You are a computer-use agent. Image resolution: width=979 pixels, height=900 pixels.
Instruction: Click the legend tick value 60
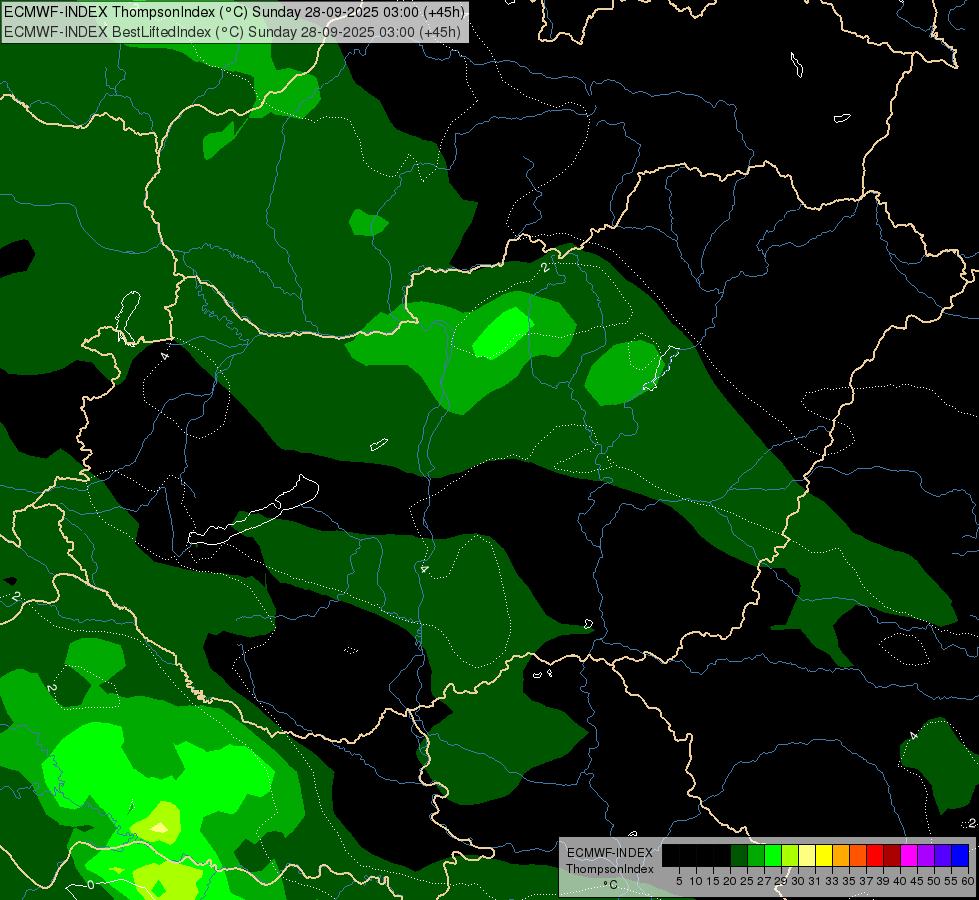click(968, 881)
